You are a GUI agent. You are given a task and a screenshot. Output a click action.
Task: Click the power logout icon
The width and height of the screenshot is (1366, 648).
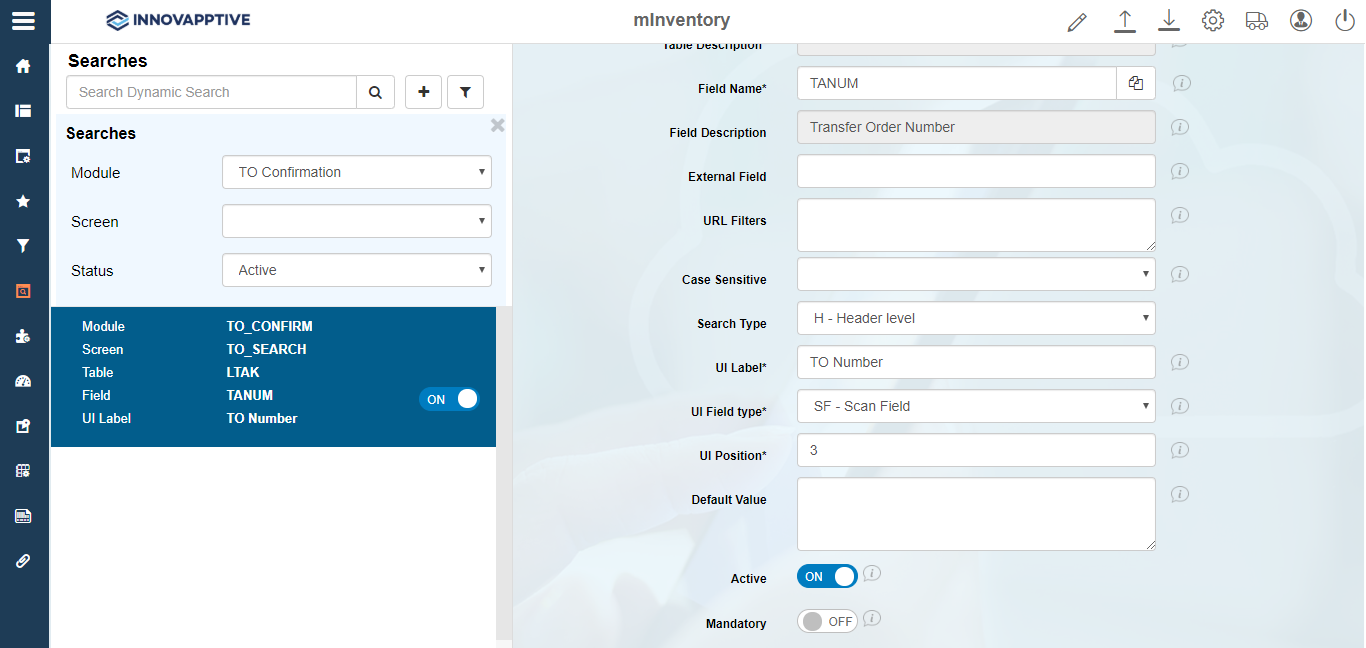pyautogui.click(x=1344, y=21)
